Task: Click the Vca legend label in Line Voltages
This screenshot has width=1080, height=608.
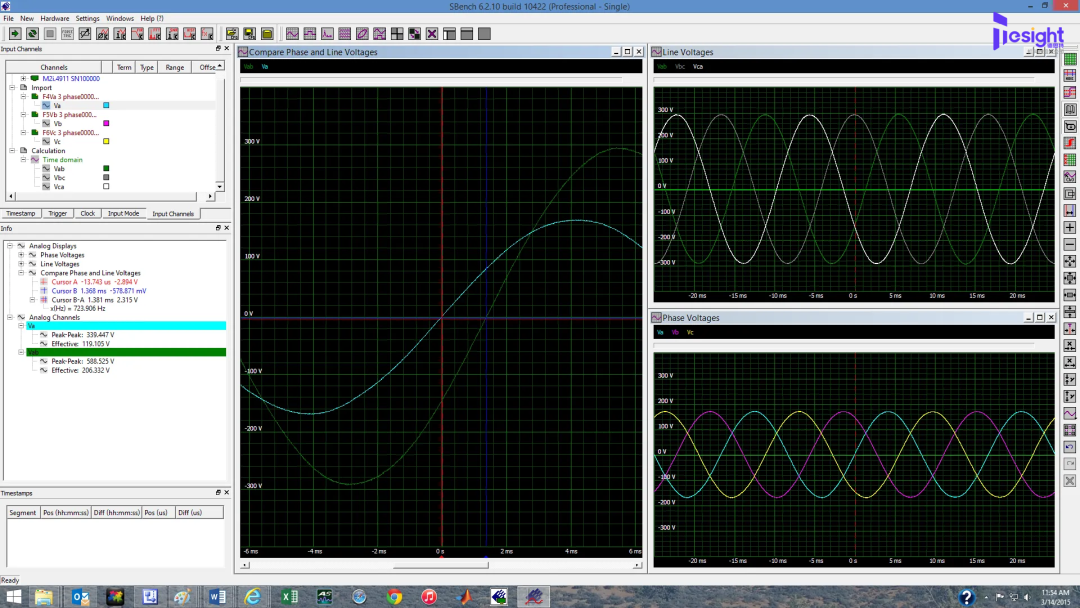Action: coord(698,67)
